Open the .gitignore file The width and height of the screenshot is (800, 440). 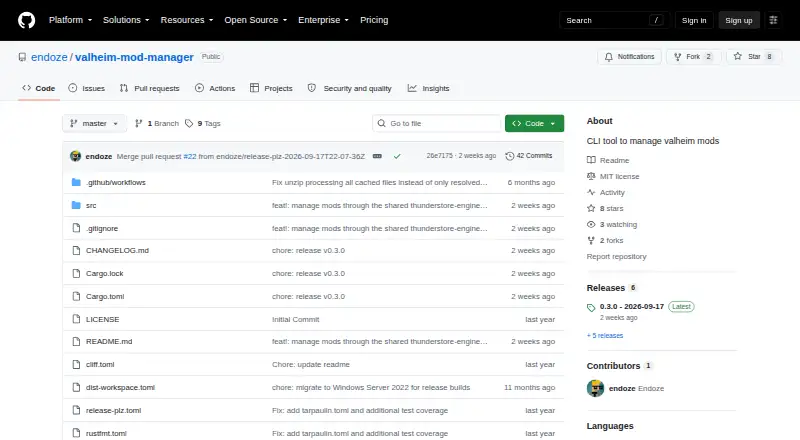coord(102,228)
